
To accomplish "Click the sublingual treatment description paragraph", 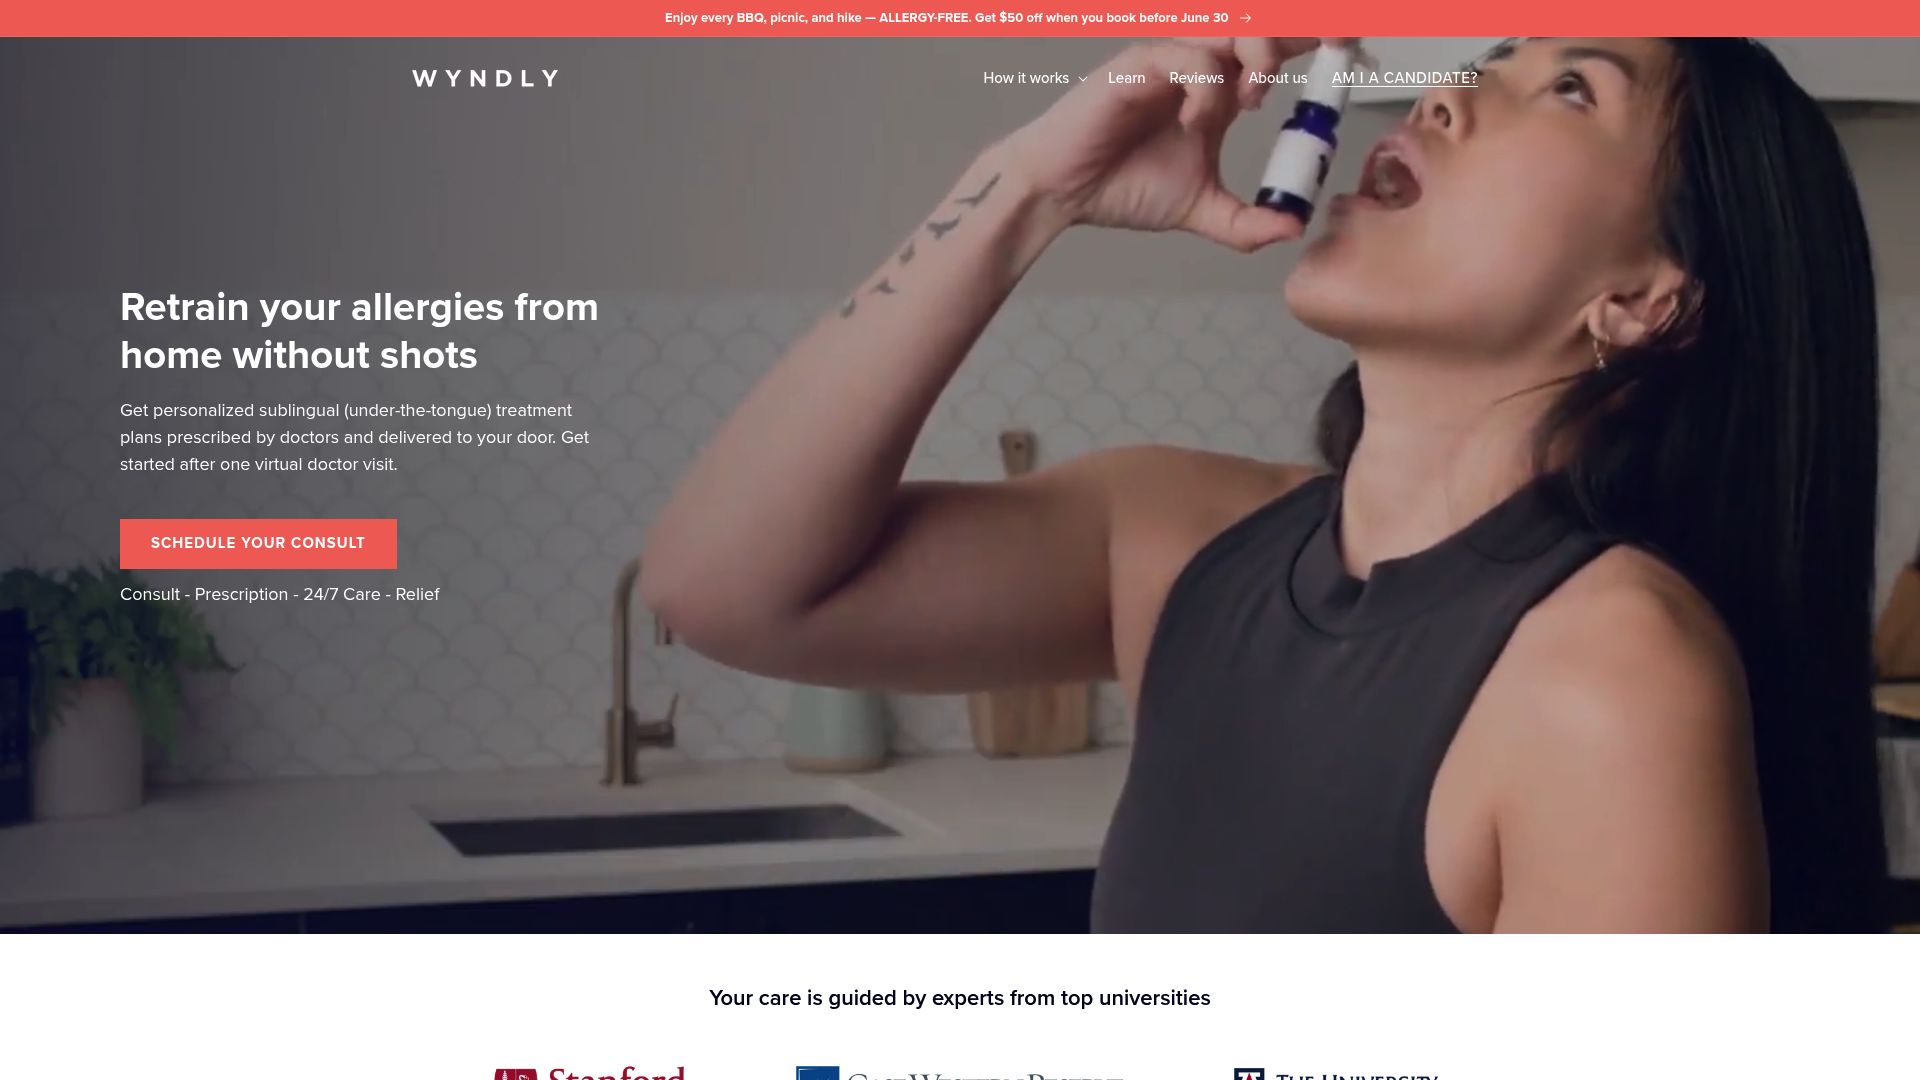I will click(x=355, y=437).
